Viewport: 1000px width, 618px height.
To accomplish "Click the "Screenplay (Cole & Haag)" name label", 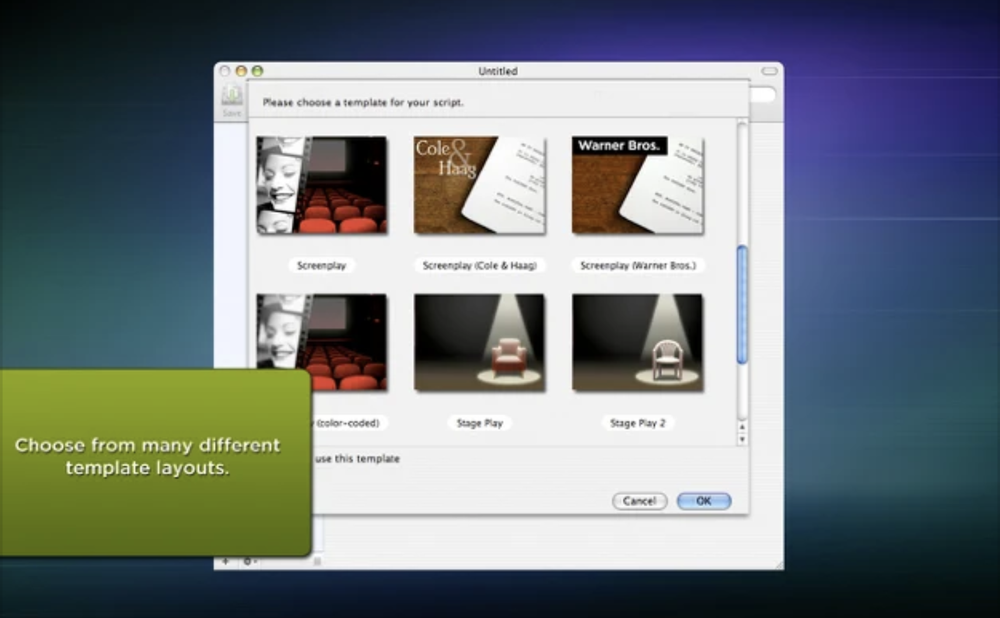I will point(479,266).
